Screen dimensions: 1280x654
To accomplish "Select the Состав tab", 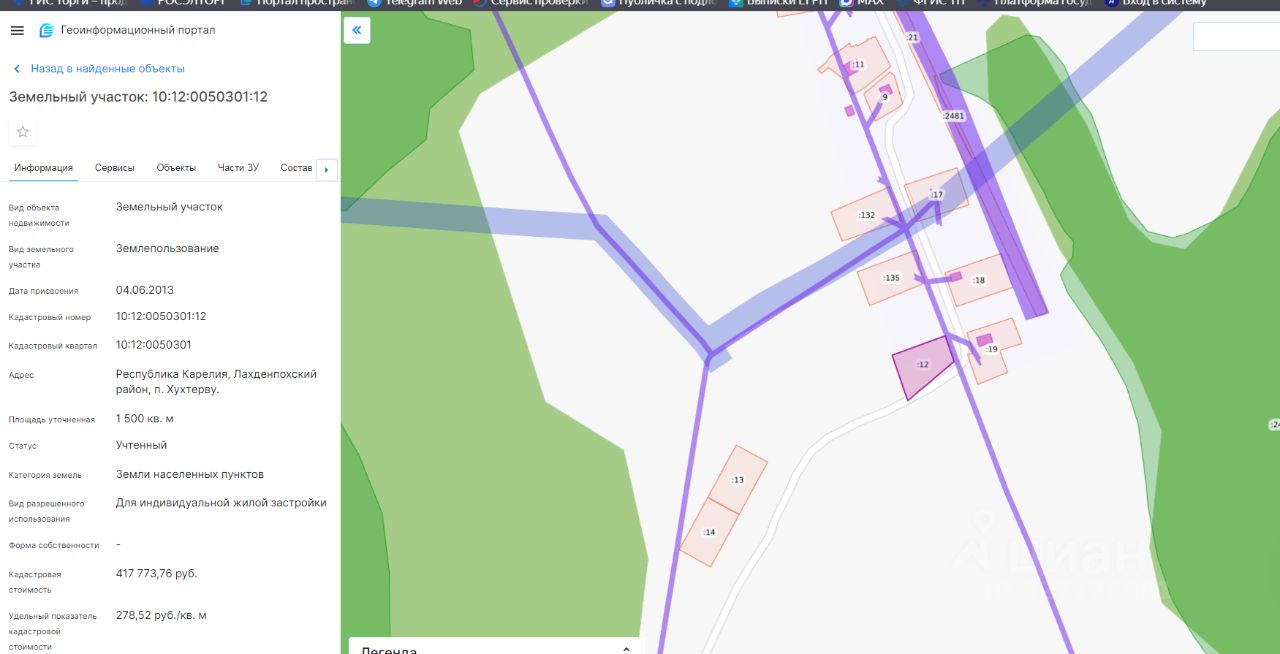I will (296, 167).
